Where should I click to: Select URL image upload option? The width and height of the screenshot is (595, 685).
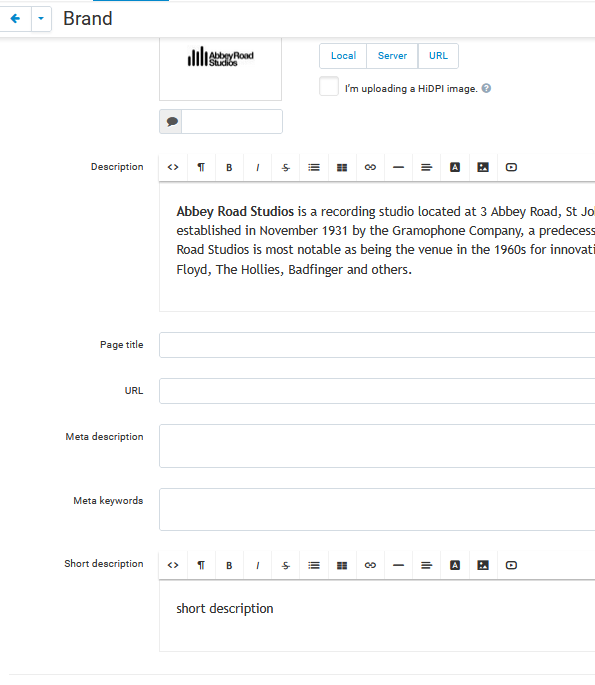pos(438,56)
